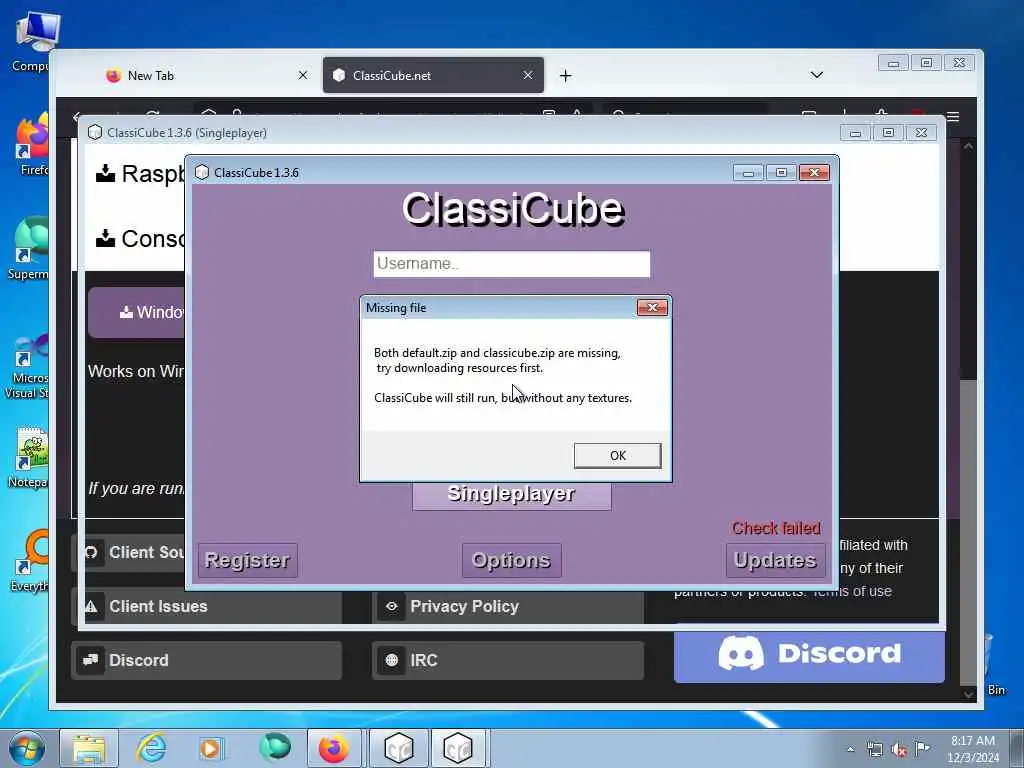Select the ClassiCube.net browser tab
This screenshot has height=768, width=1024.
click(x=433, y=76)
